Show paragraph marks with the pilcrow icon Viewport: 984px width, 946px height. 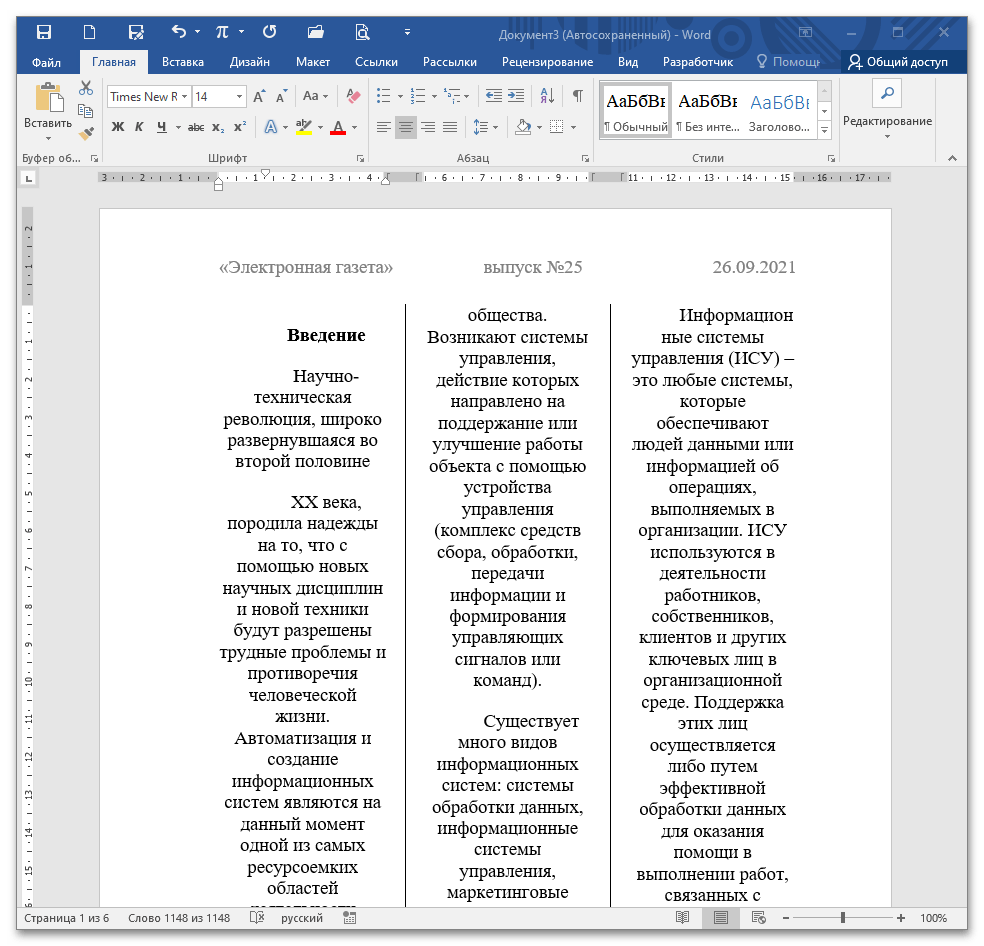coord(577,97)
